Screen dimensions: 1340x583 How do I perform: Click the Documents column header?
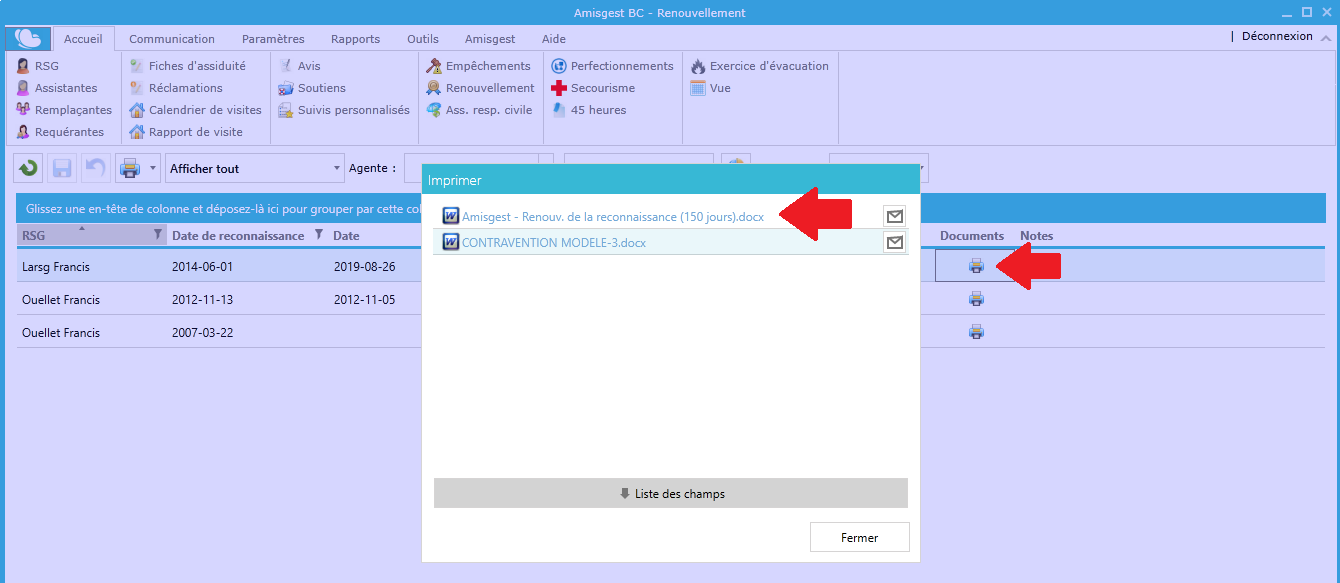click(x=972, y=236)
